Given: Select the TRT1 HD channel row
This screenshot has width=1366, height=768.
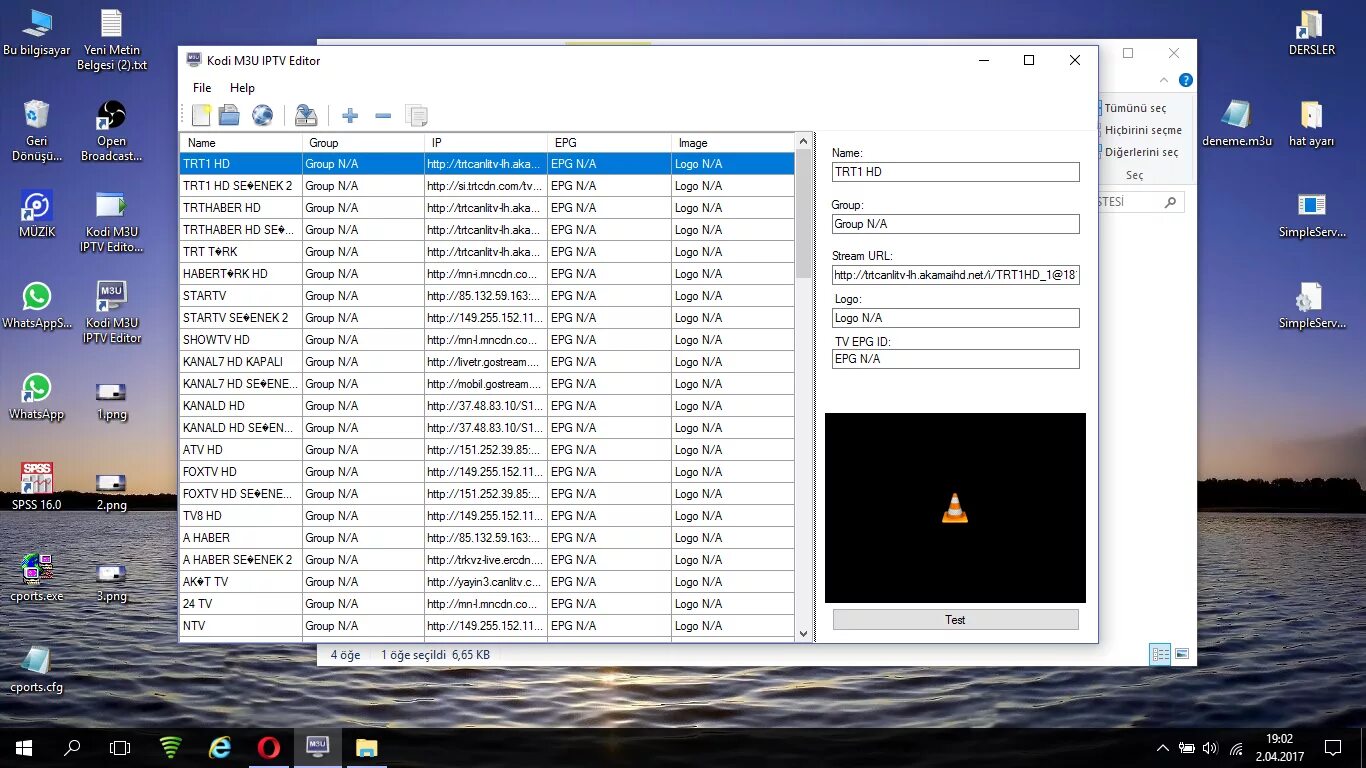Looking at the screenshot, I should pos(487,164).
